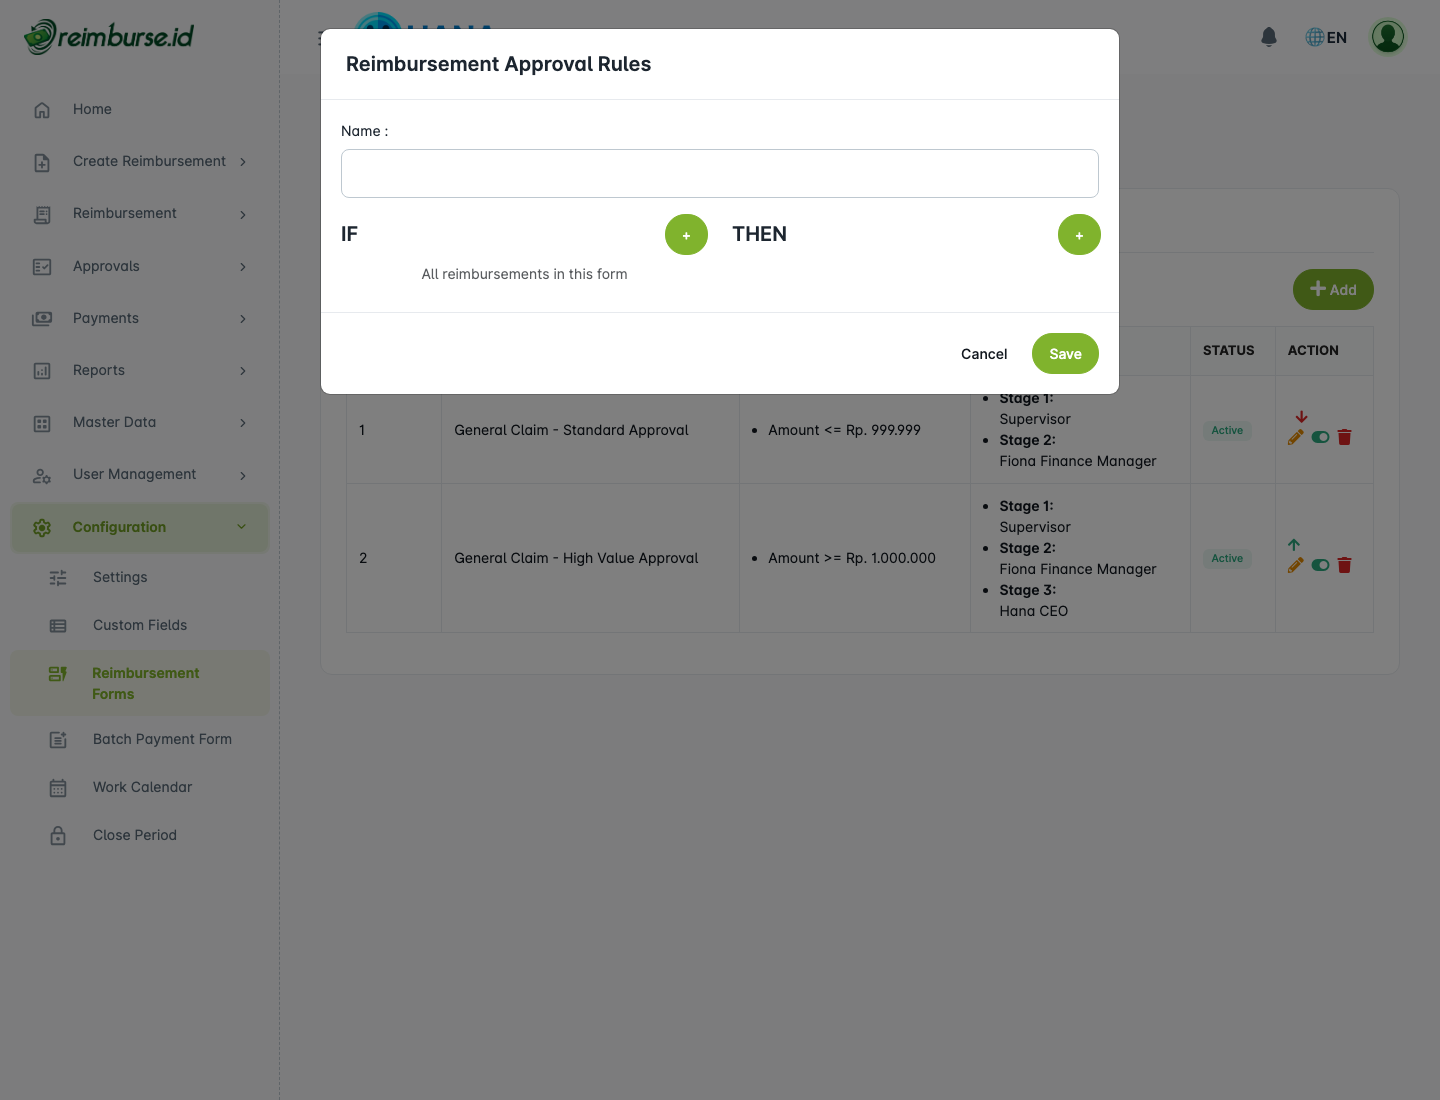The height and width of the screenshot is (1100, 1440).
Task: Disable the High Value Approval rule toggle
Action: 1320,565
